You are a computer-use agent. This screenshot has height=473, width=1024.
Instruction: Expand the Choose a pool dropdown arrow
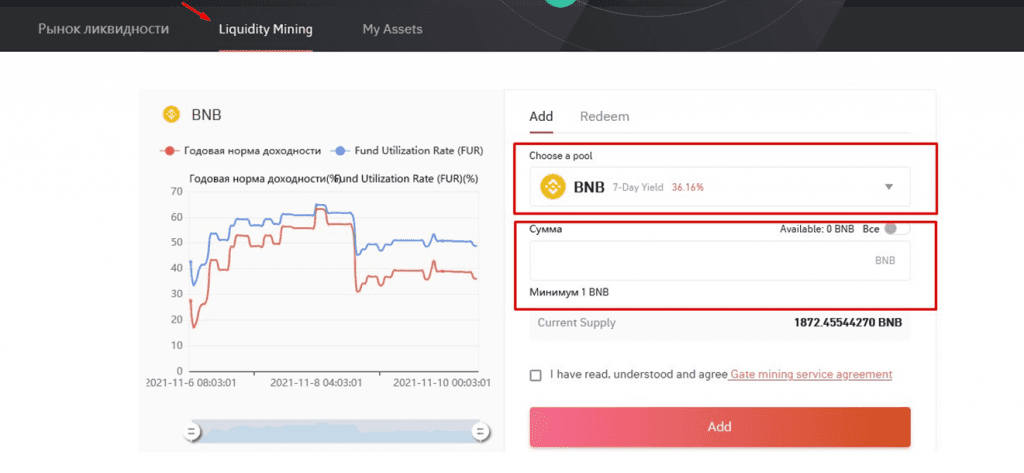(888, 187)
